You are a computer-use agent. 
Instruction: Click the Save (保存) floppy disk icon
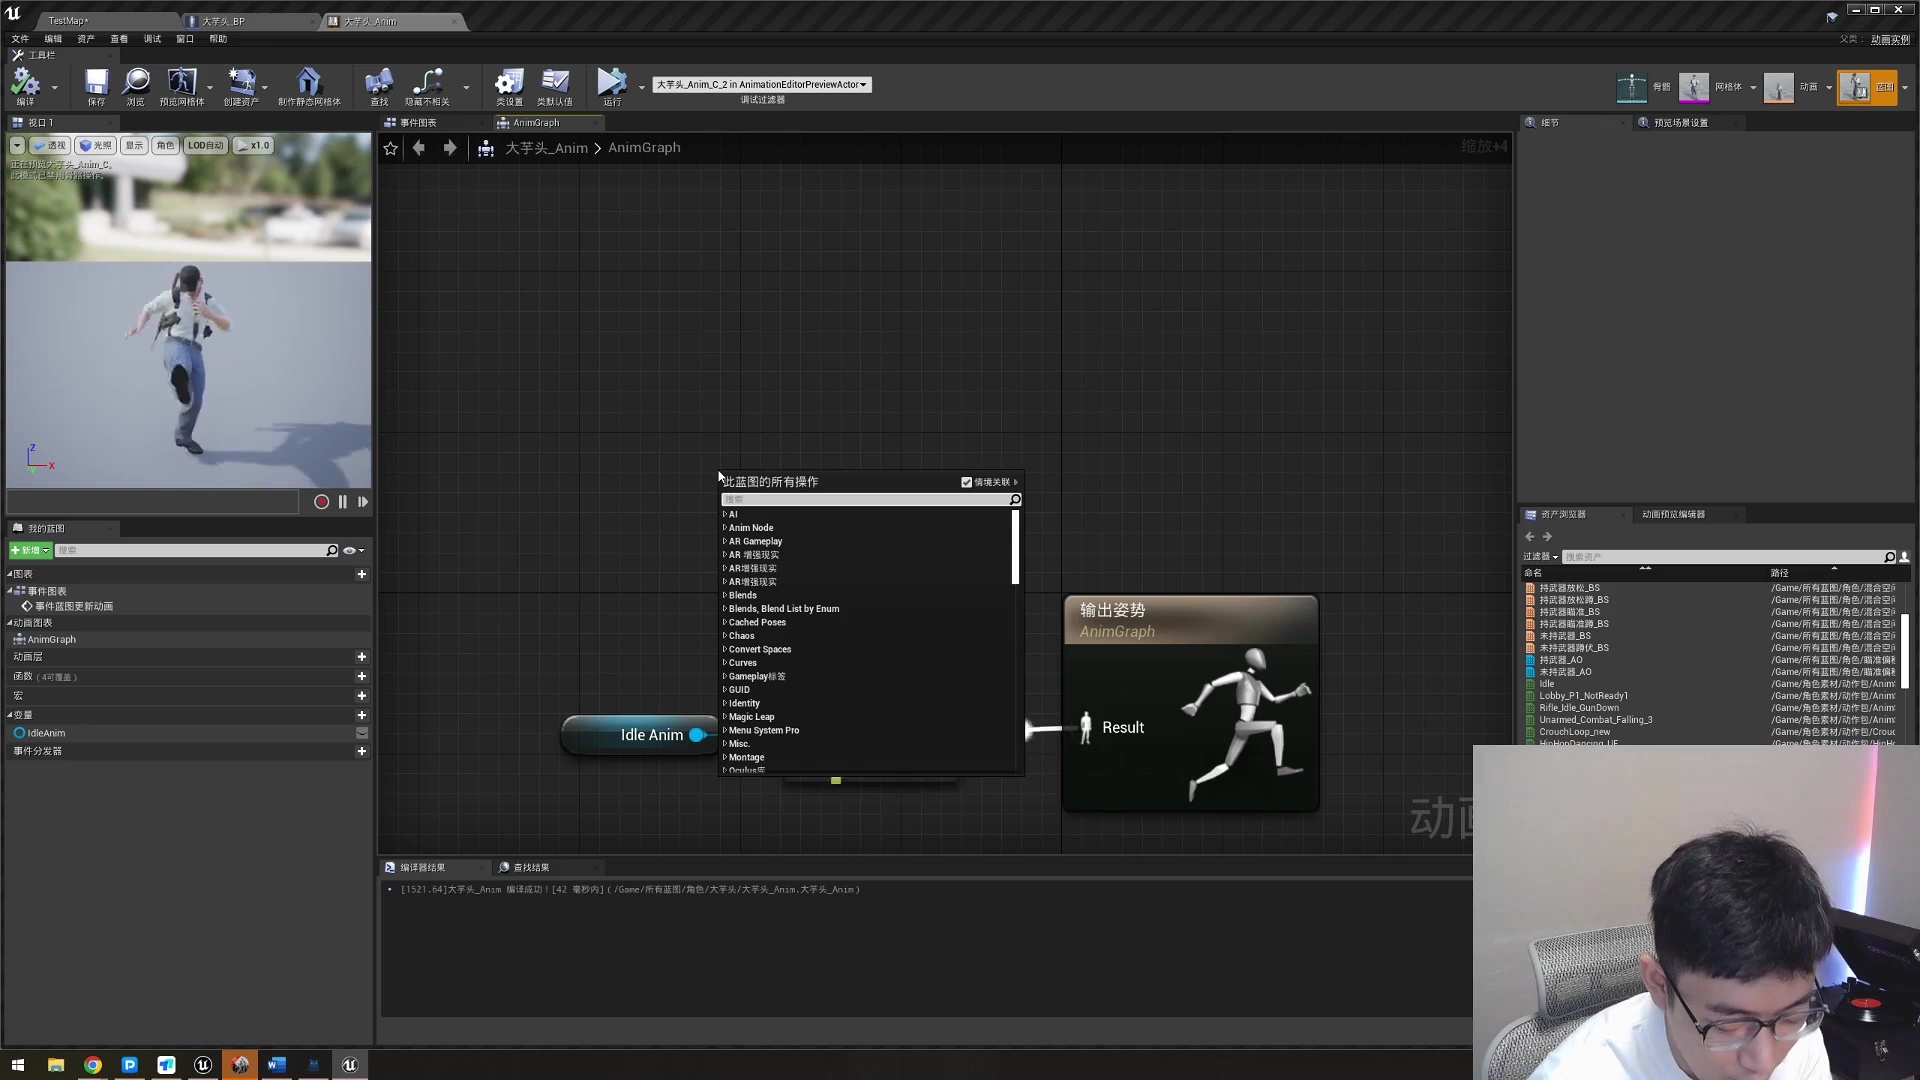coord(96,83)
